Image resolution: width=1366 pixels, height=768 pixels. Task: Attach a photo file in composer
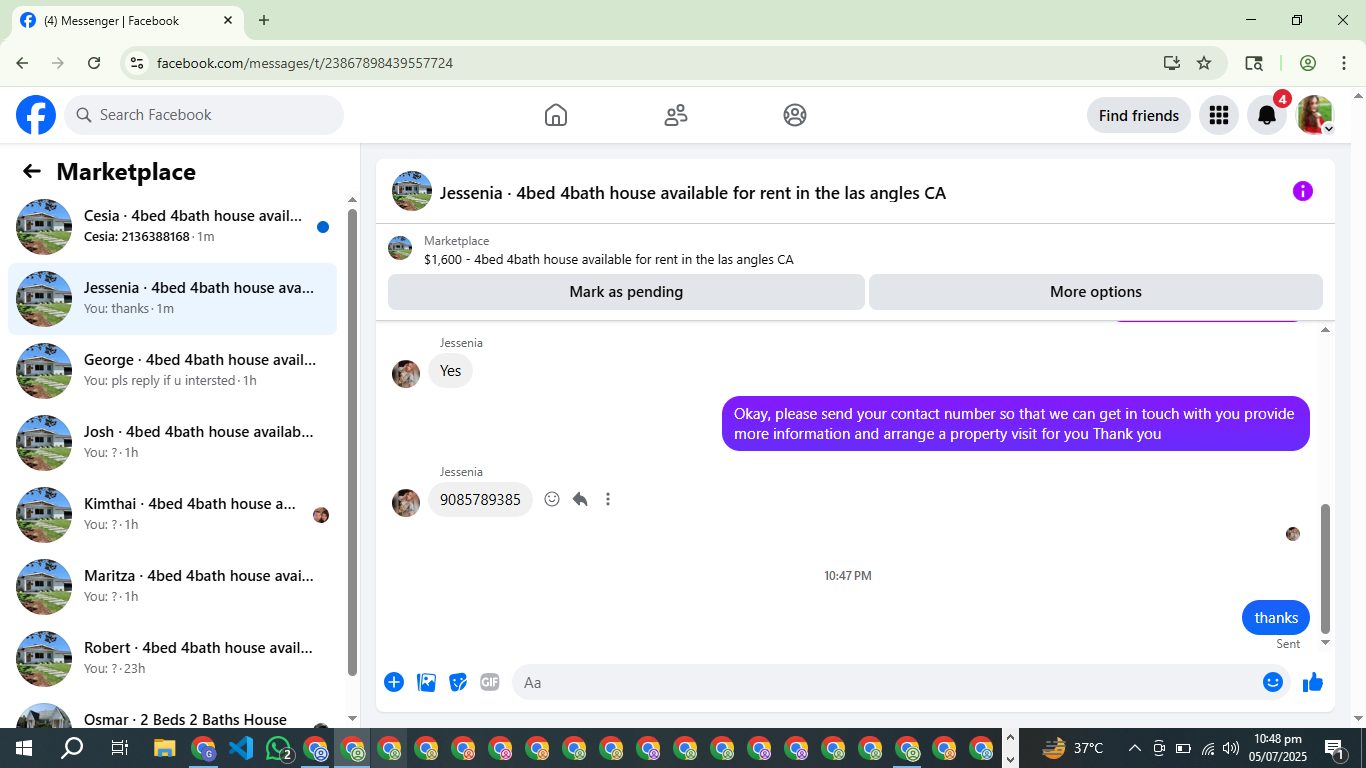coord(426,682)
